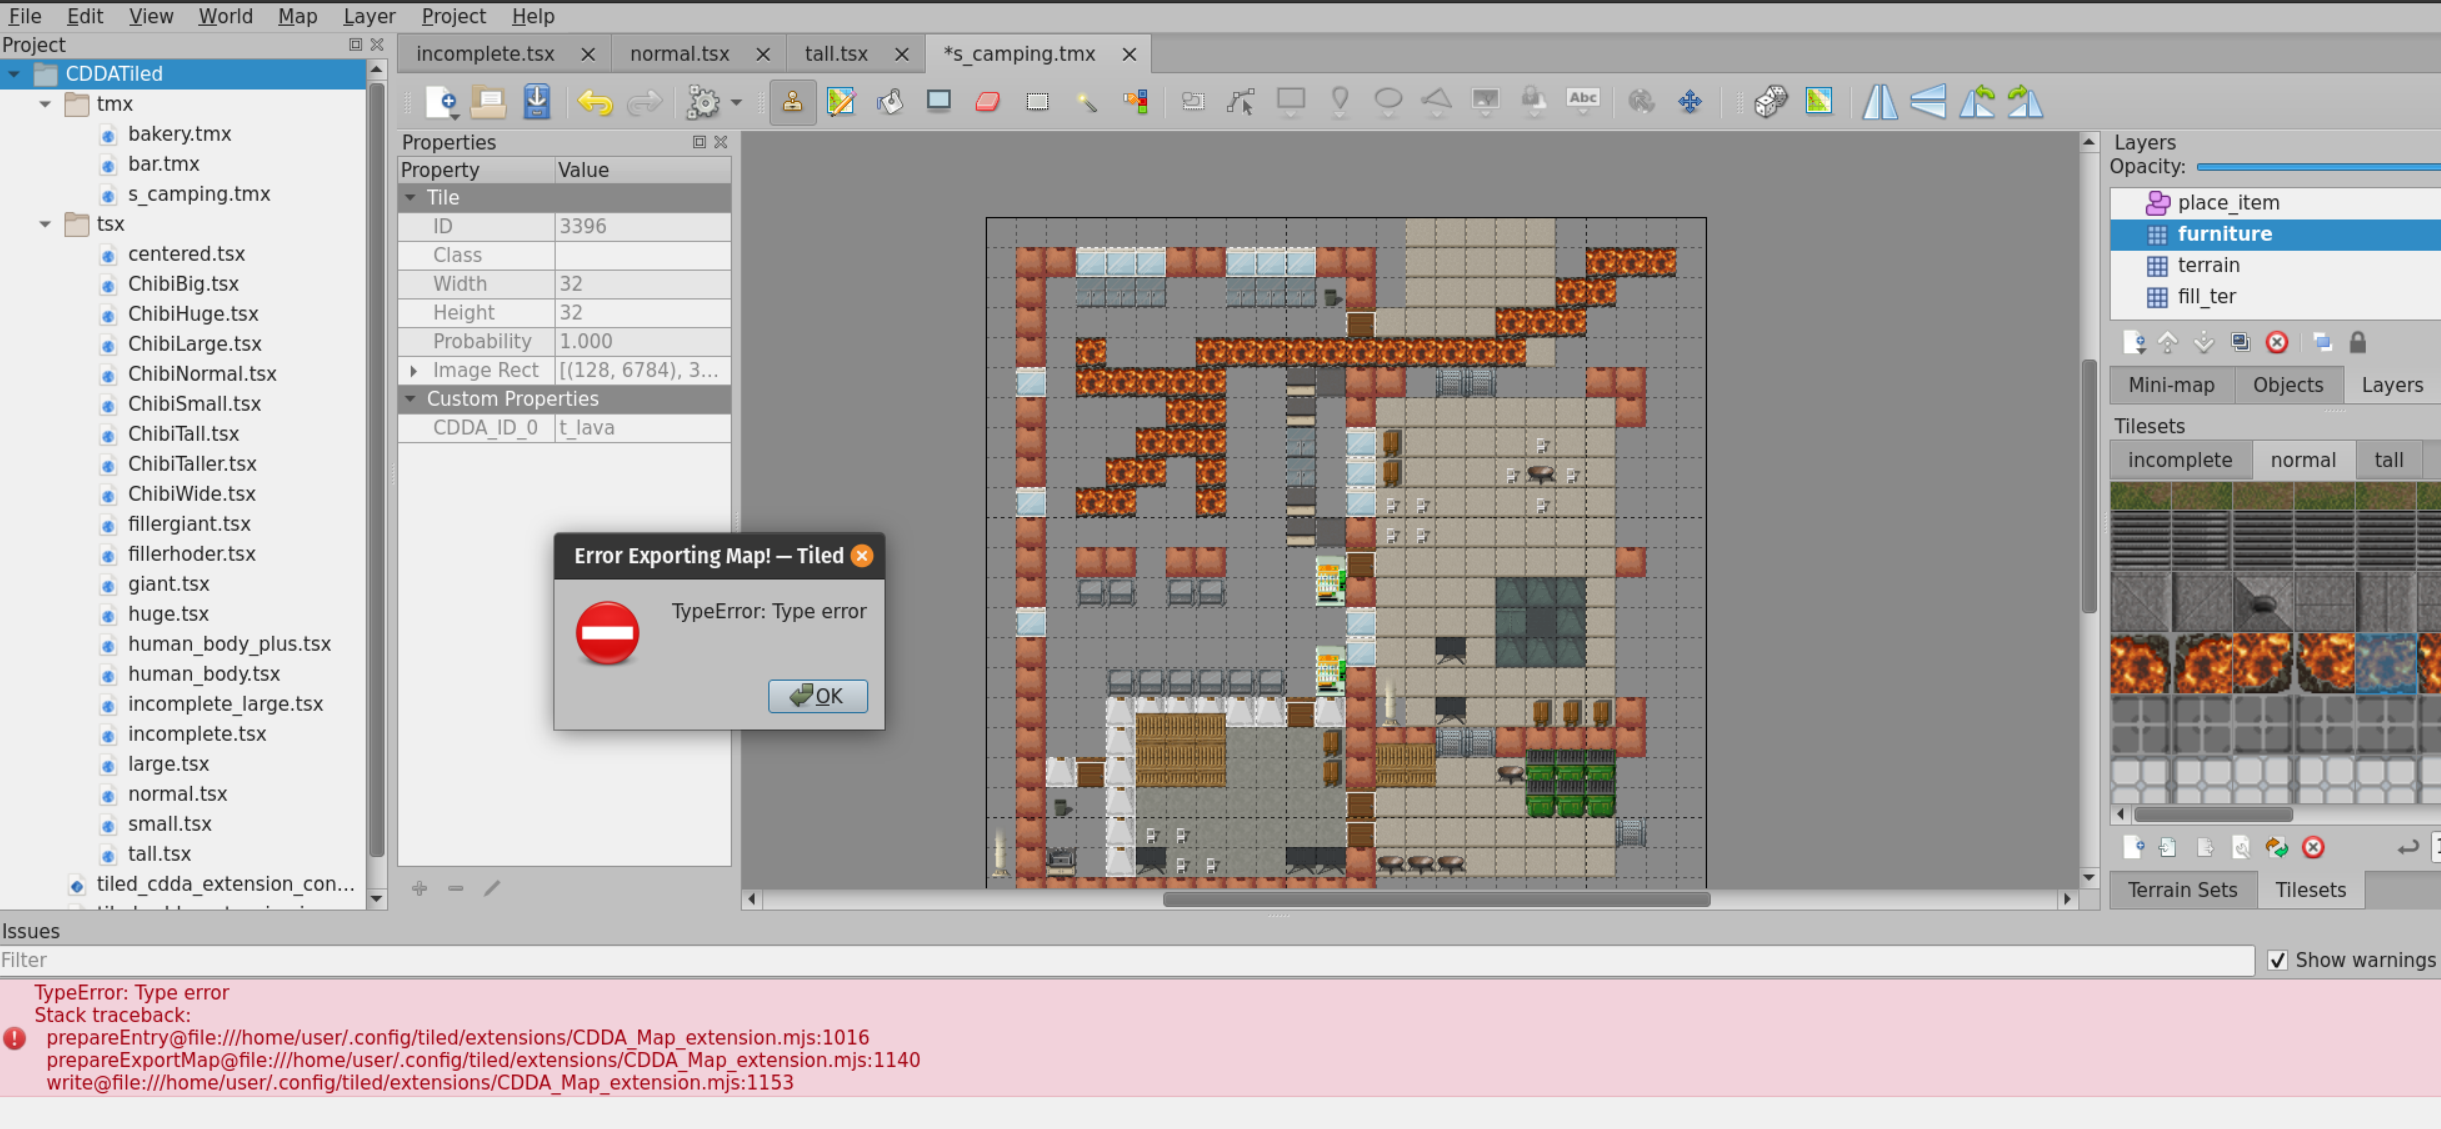Uncheck the Show warnings checkbox
Screen dimensions: 2441x1129
(x=2277, y=959)
